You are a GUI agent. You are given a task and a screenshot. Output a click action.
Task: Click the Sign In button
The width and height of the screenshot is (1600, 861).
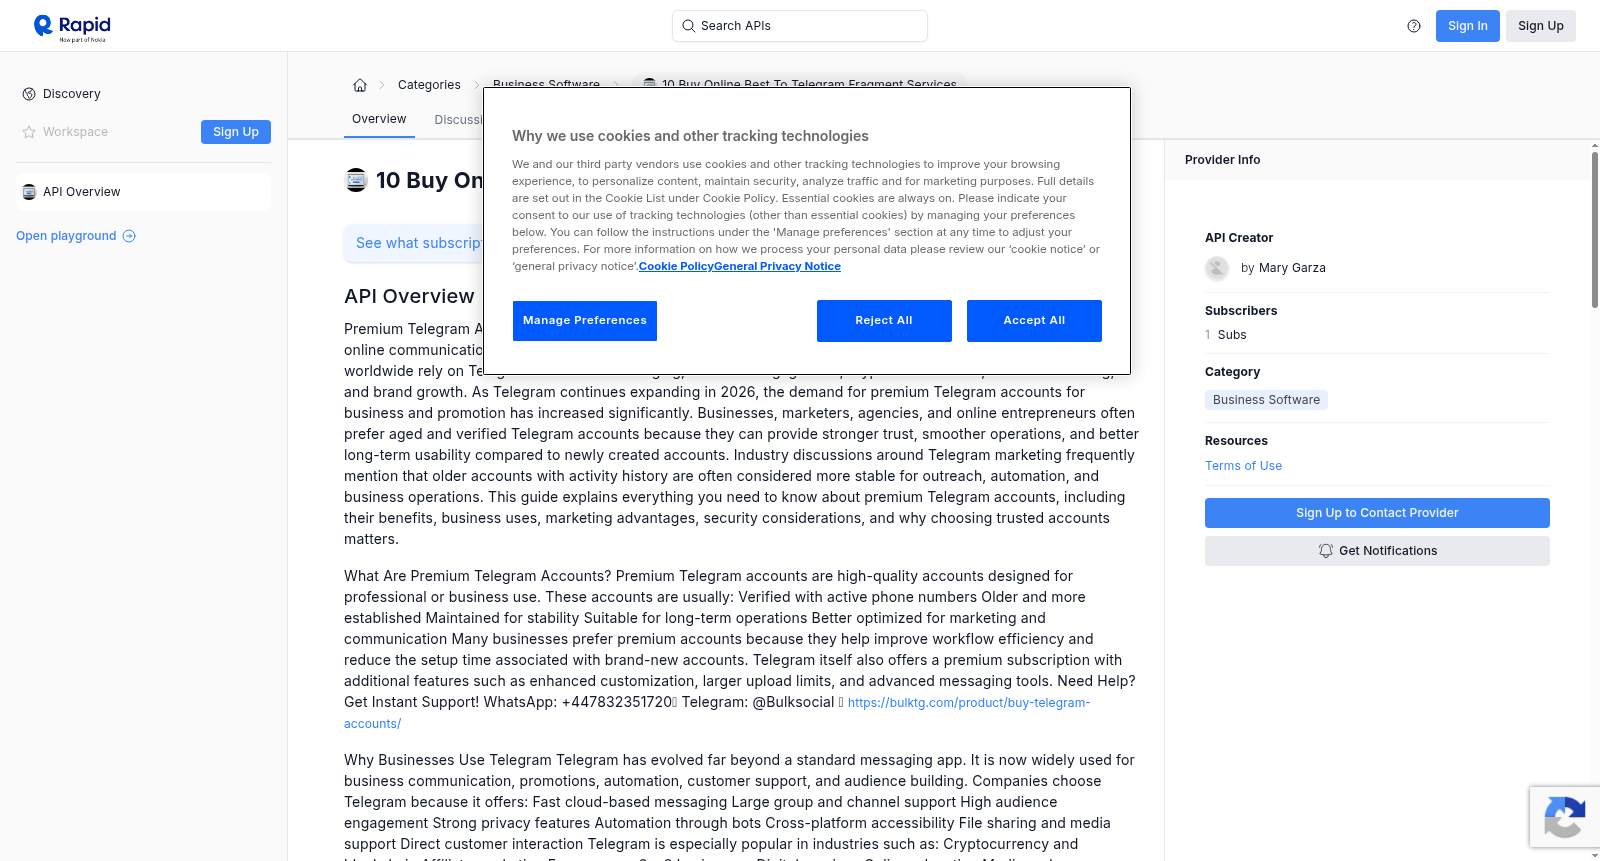[1467, 26]
